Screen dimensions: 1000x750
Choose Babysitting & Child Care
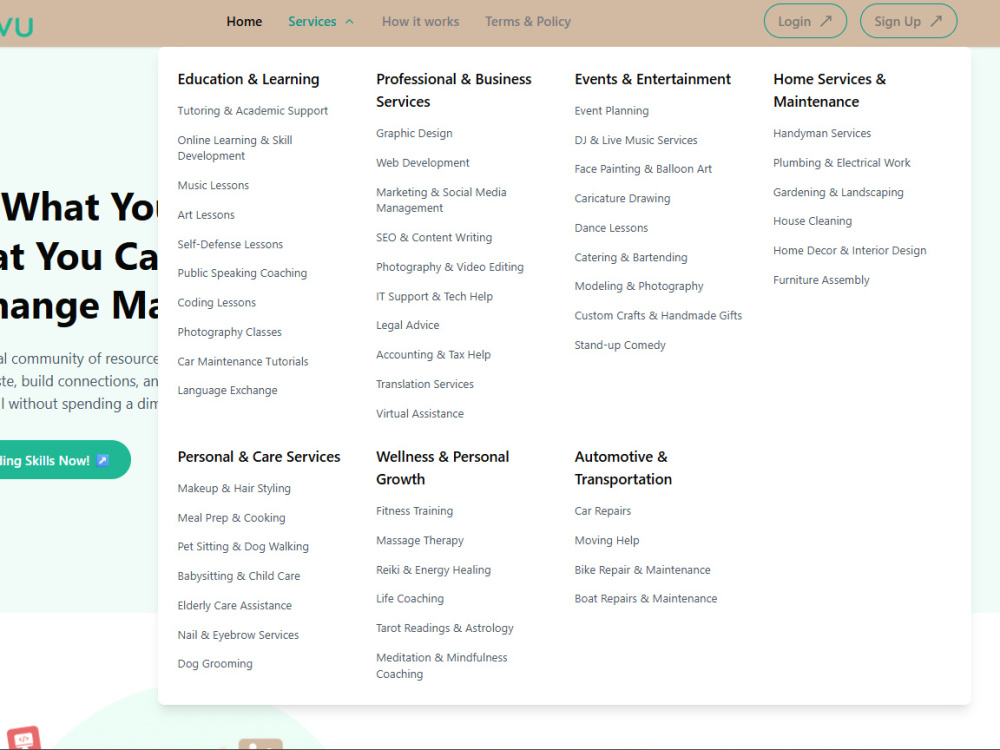click(239, 576)
